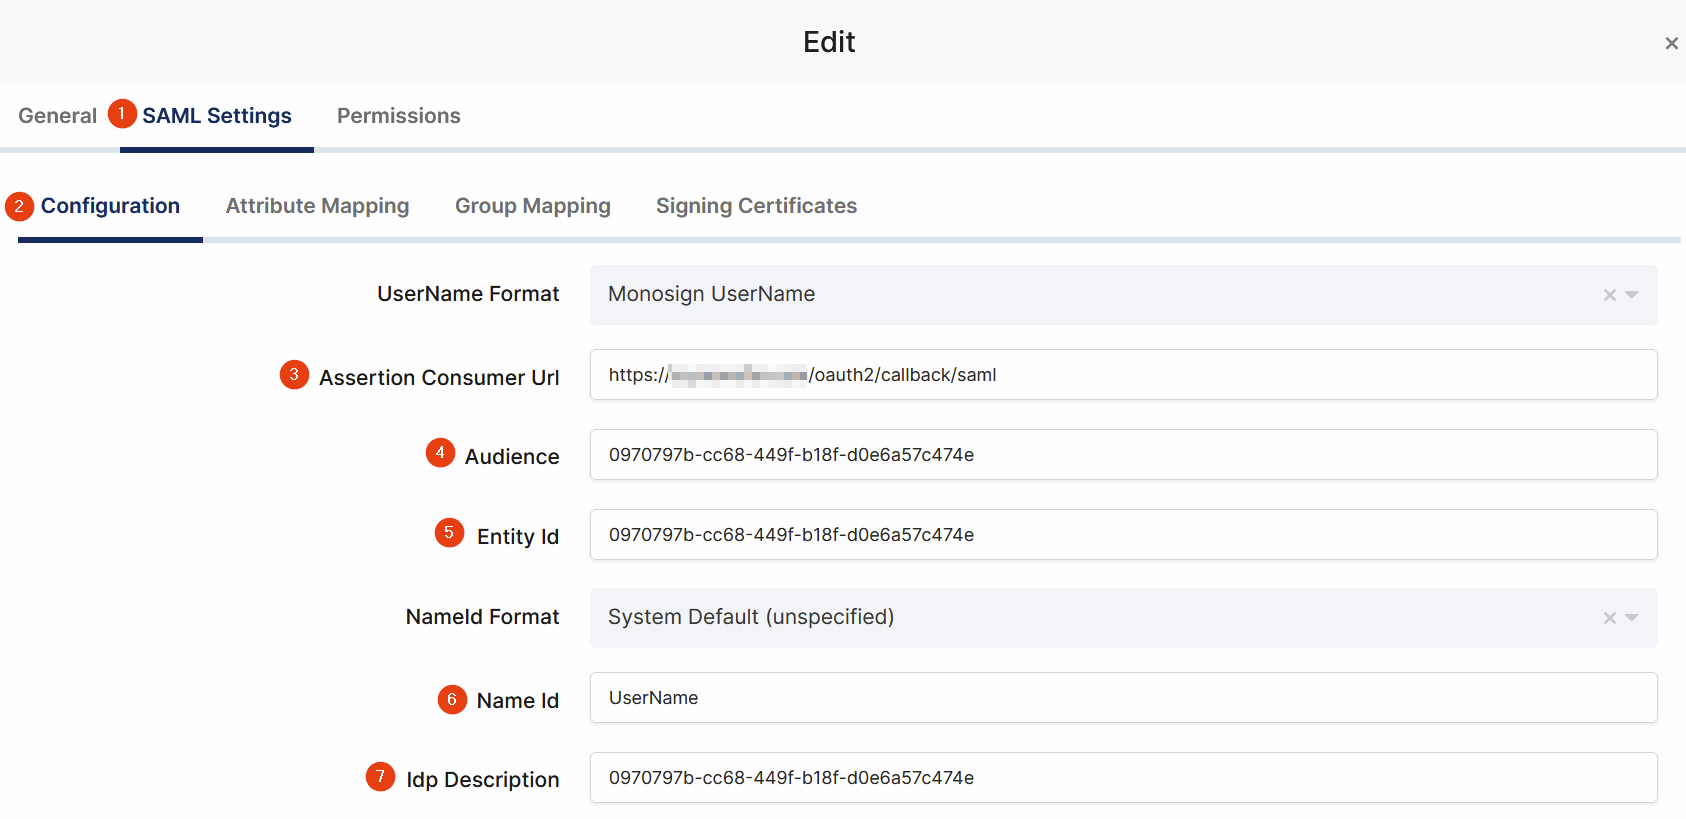This screenshot has width=1686, height=819.
Task: Open the Monosign UserName combo box
Action: click(x=1090, y=295)
